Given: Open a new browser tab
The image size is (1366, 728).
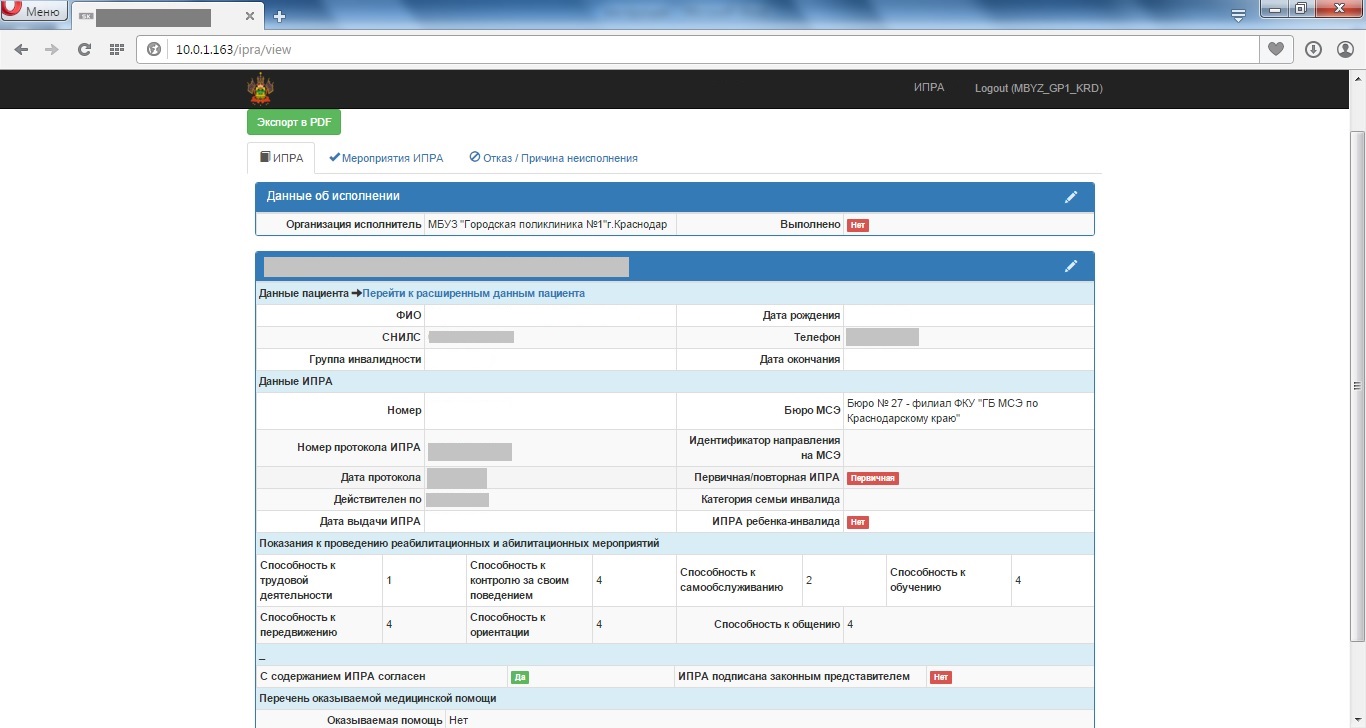Looking at the screenshot, I should click(279, 16).
